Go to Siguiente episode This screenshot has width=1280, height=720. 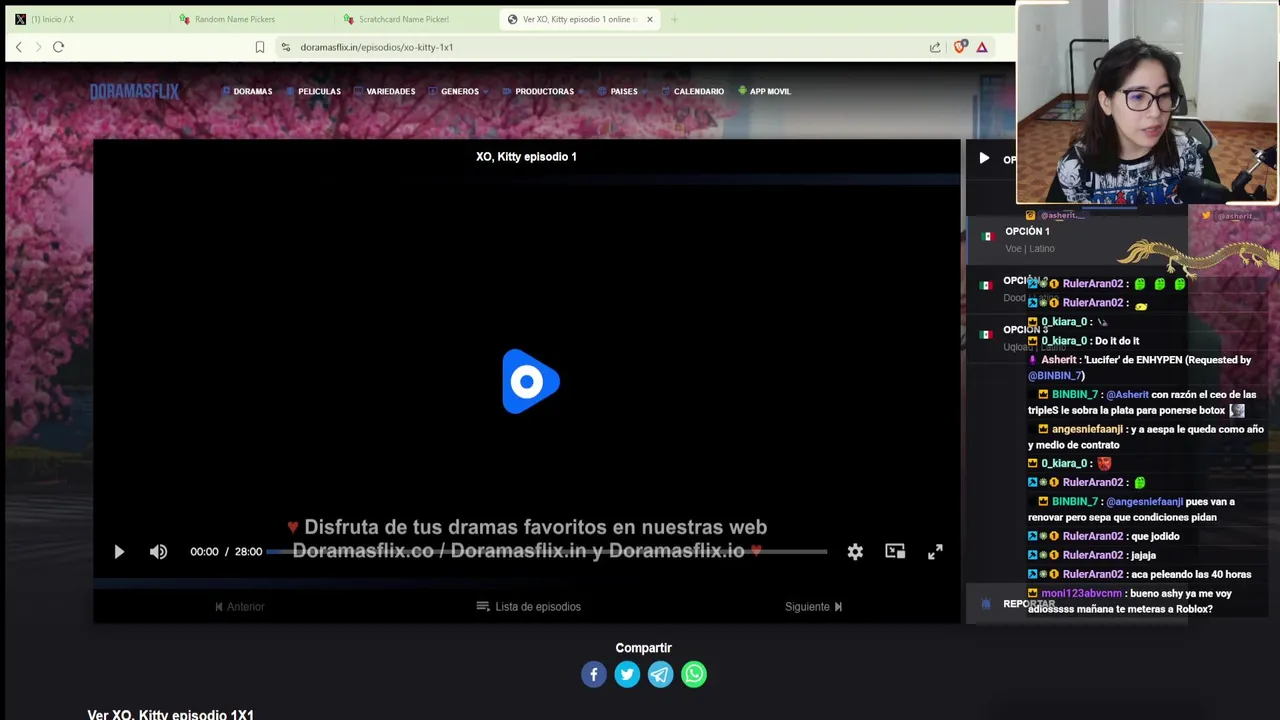813,606
